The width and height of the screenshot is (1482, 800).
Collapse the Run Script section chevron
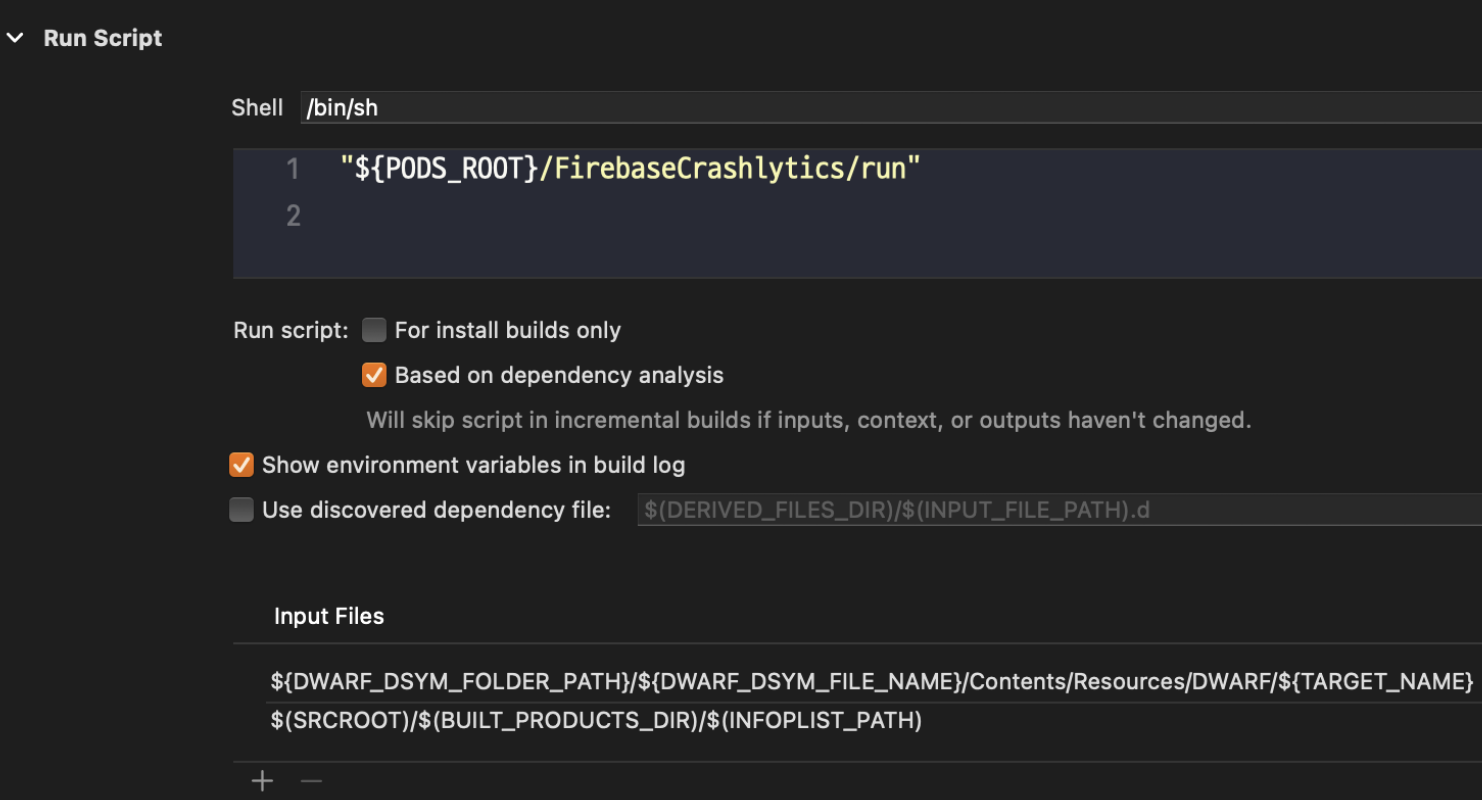[x=15, y=38]
